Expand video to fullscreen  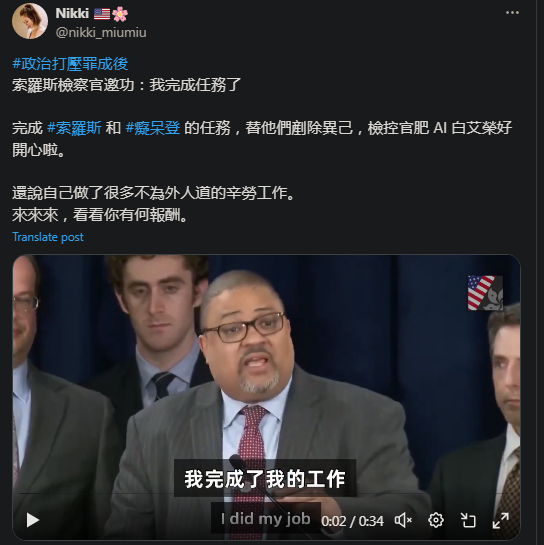coord(501,520)
